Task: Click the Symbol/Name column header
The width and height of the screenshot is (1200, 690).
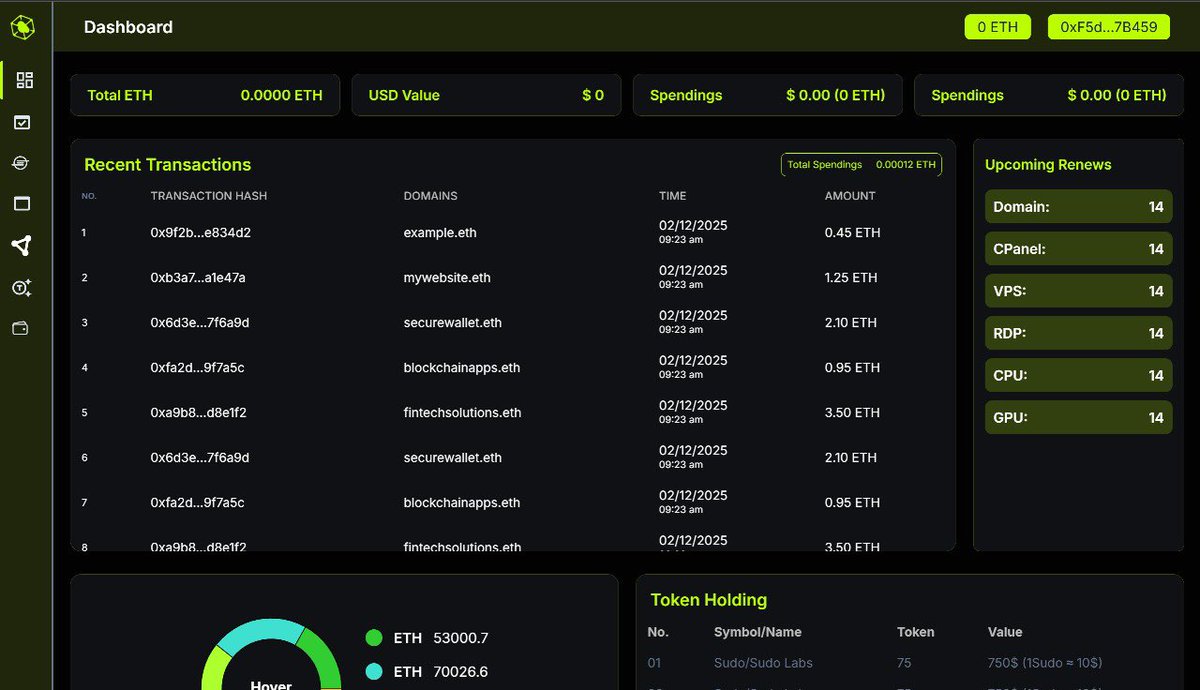Action: coord(758,632)
